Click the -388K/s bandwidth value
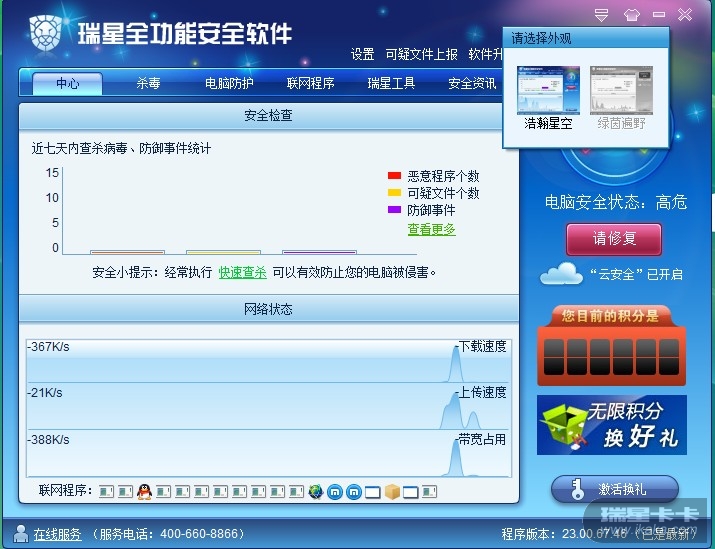This screenshot has width=715, height=549. [48, 440]
